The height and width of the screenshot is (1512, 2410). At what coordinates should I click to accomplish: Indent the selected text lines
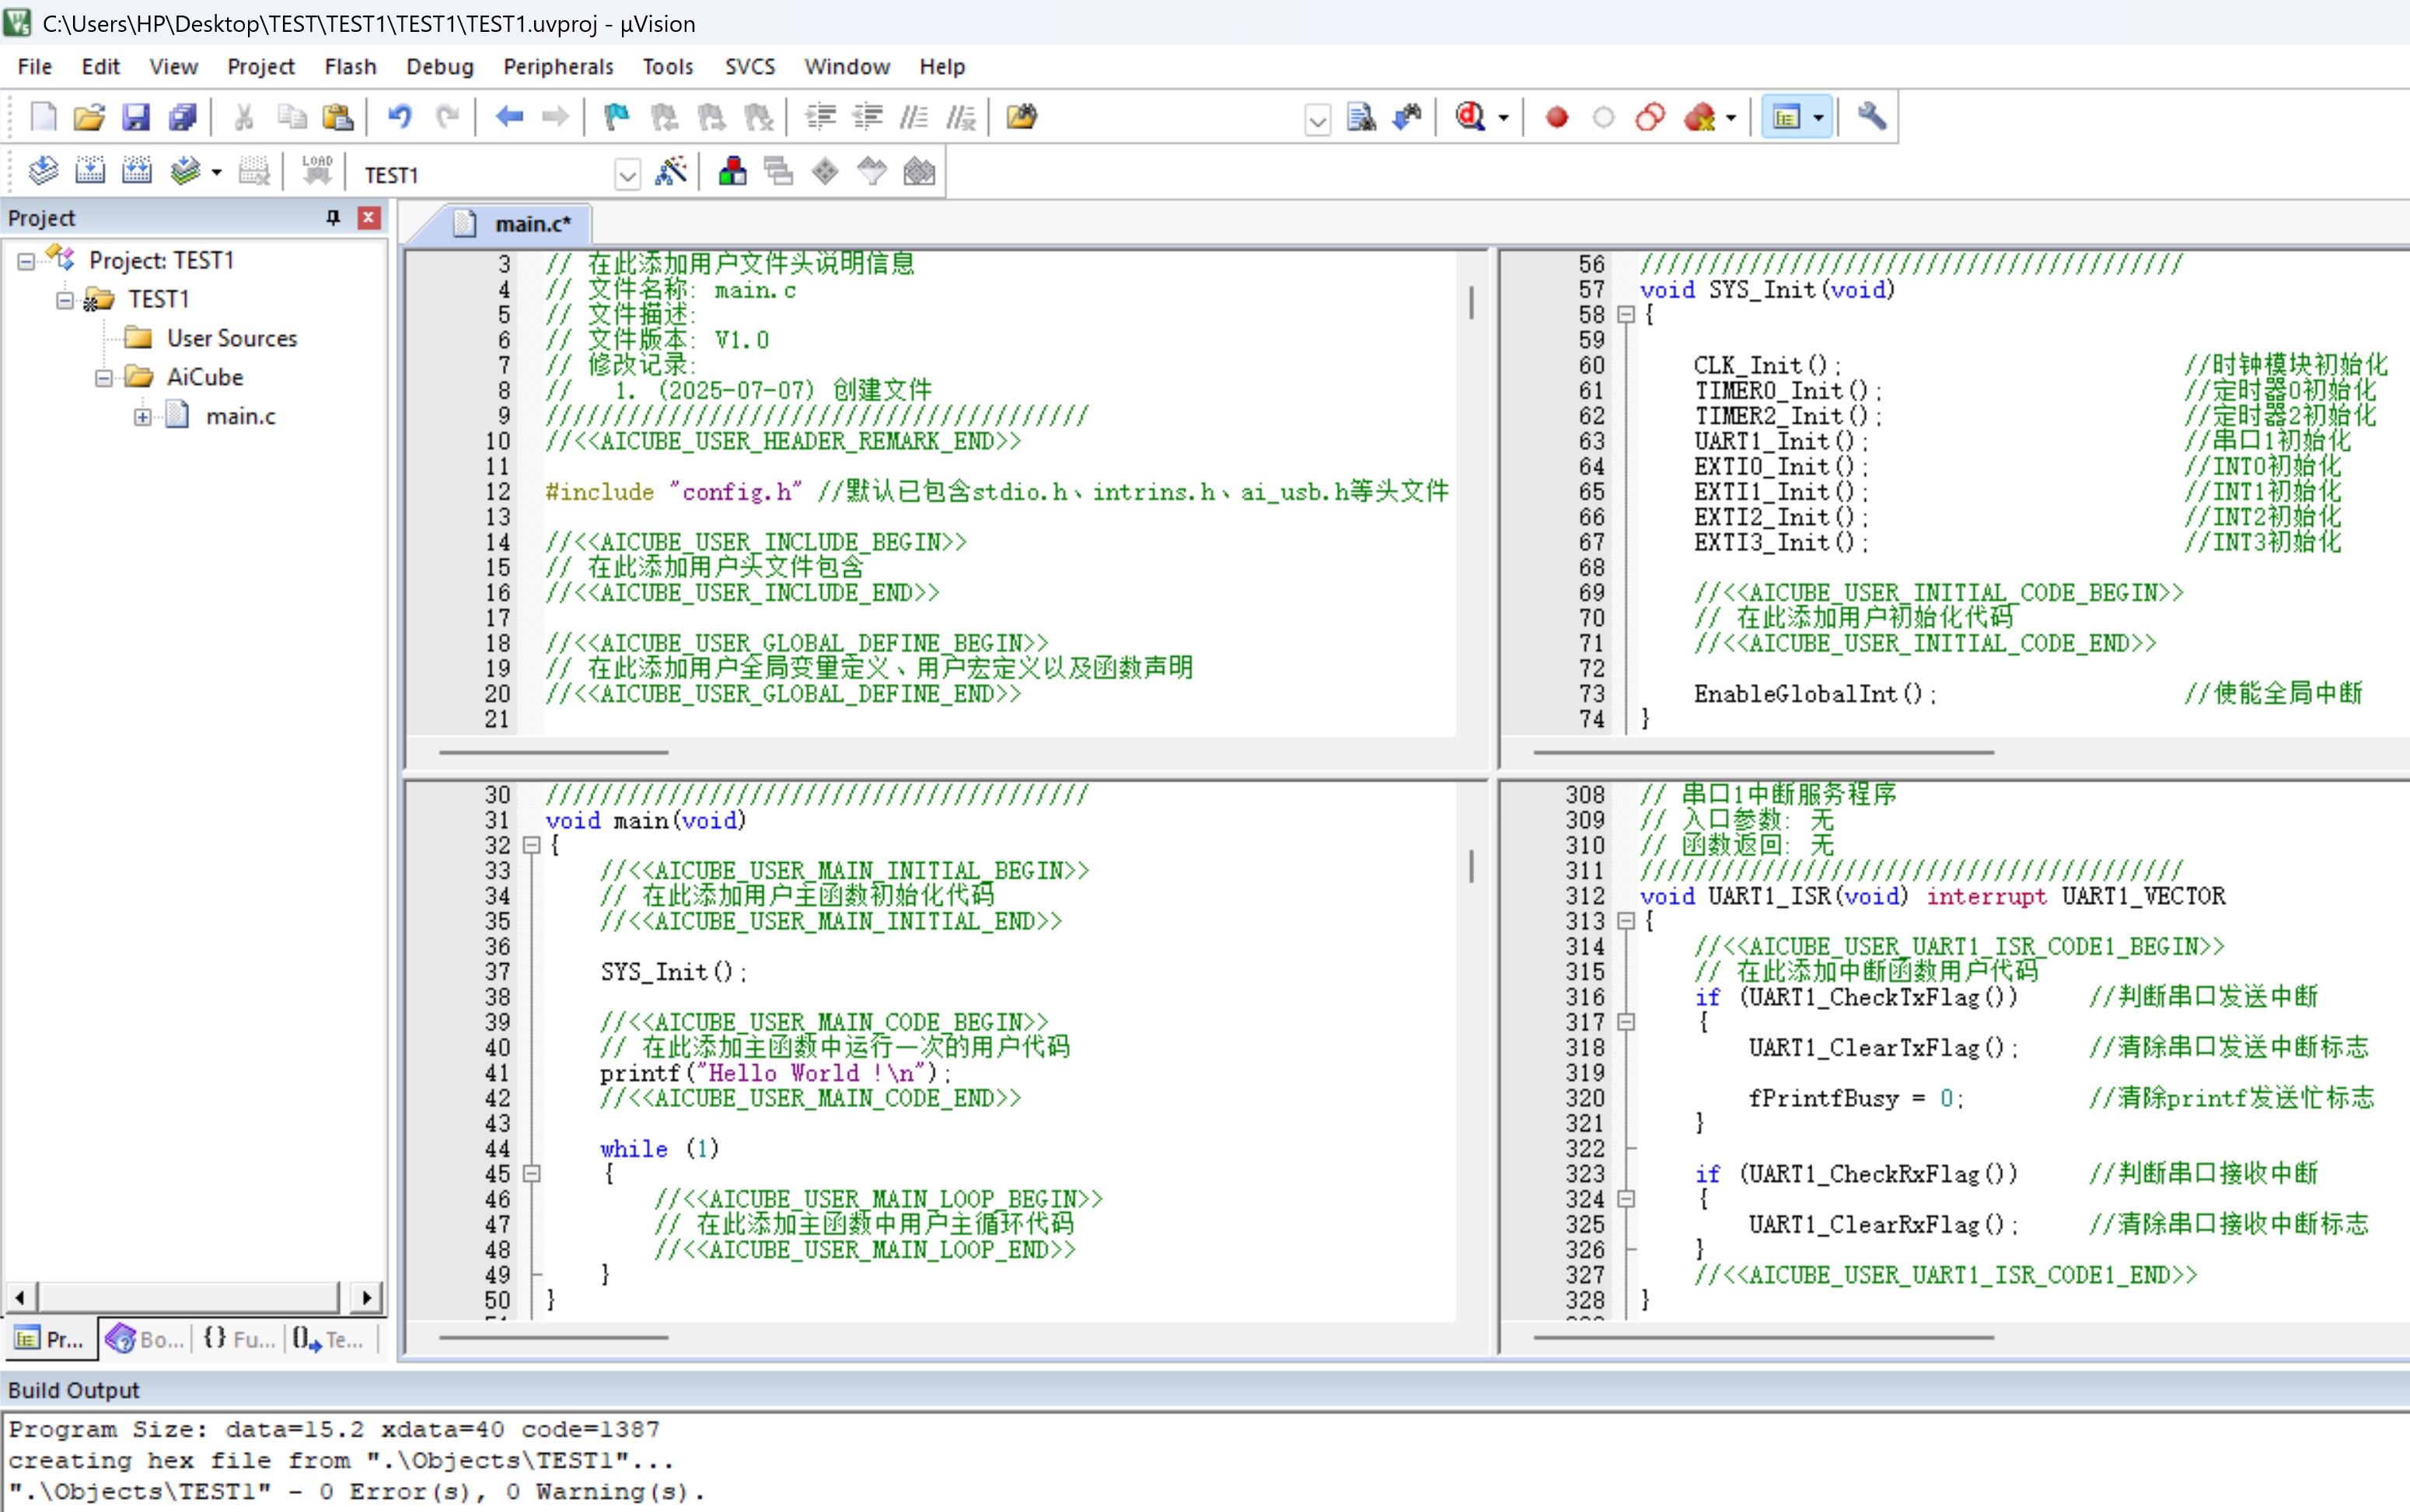tap(821, 117)
